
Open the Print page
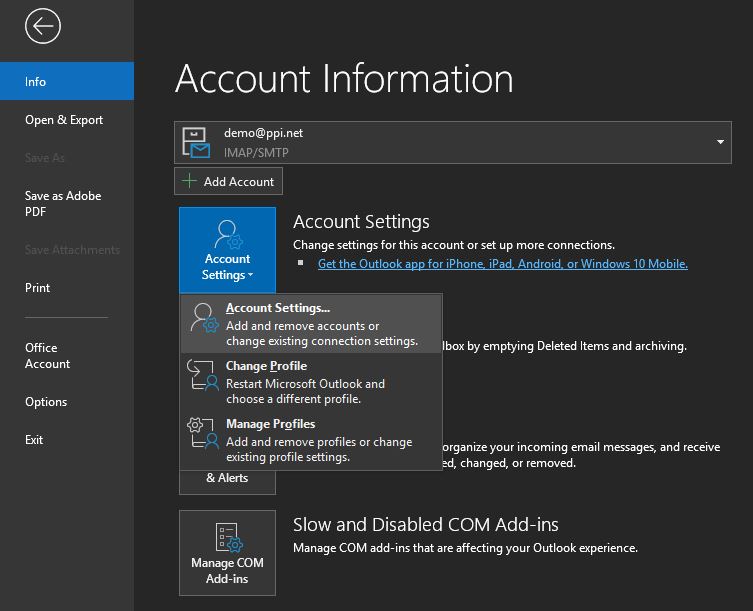click(x=37, y=288)
